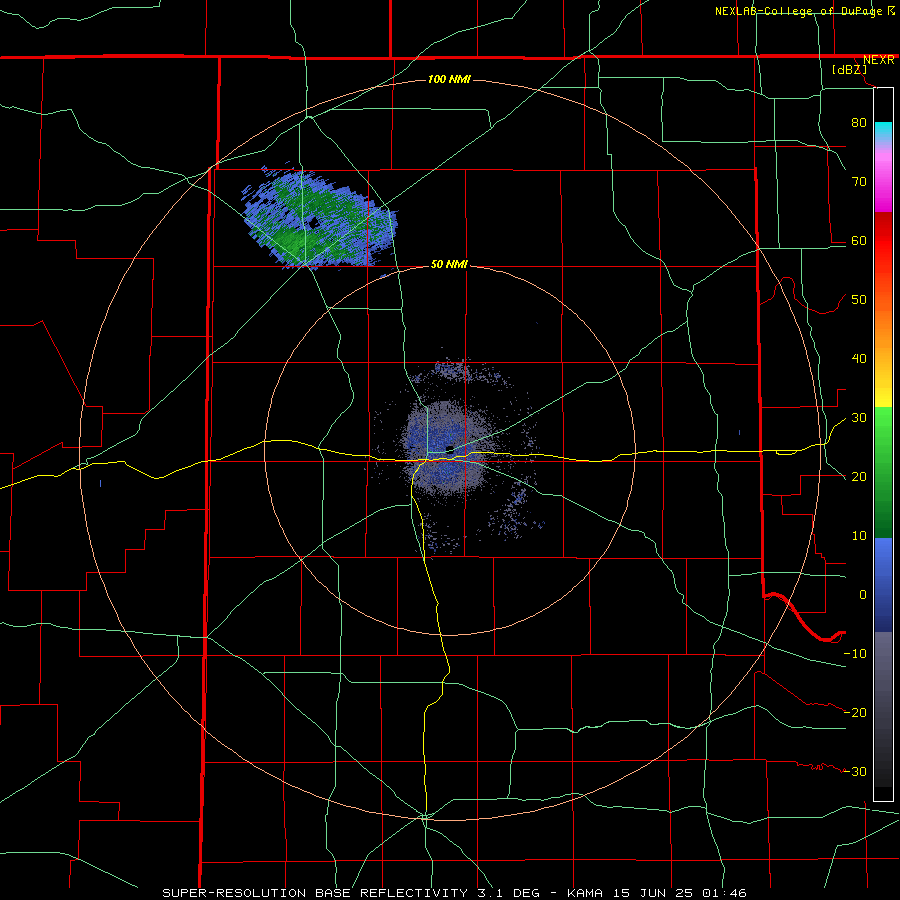This screenshot has width=900, height=900.
Task: Click the 70 value on the dBZ scale
Action: [x=859, y=181]
